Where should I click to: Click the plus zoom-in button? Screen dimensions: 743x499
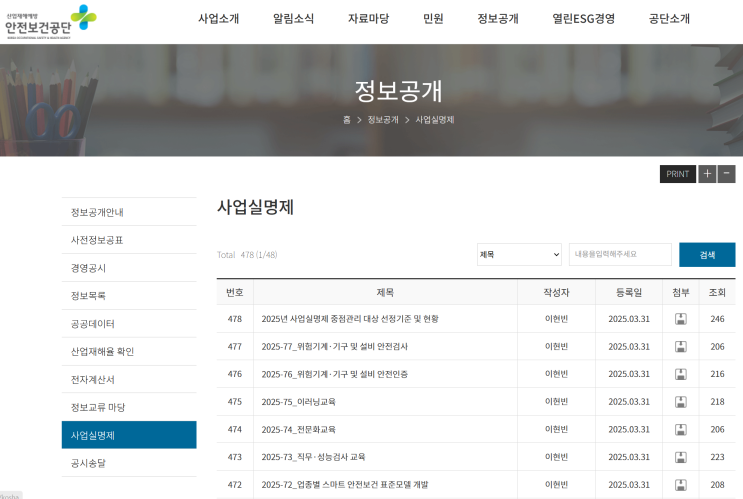707,174
